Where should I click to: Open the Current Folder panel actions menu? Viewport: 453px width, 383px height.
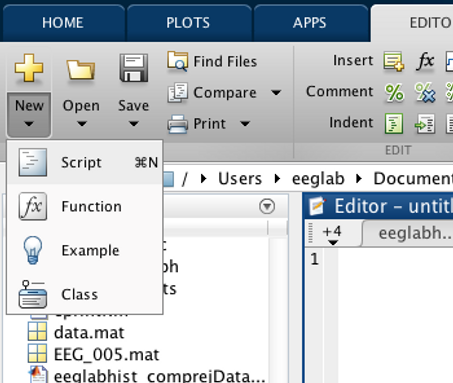pyautogui.click(x=267, y=206)
